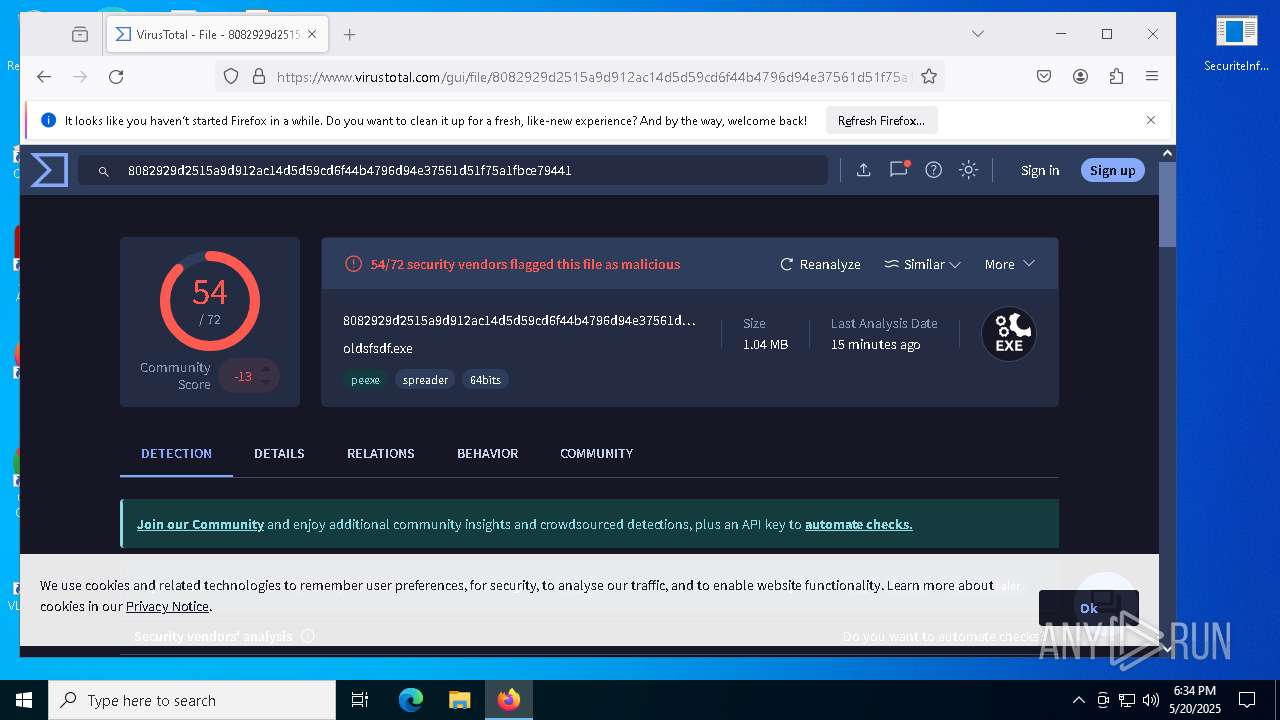The height and width of the screenshot is (720, 1280).
Task: Click the 54/72 detection score circle
Action: click(x=210, y=300)
